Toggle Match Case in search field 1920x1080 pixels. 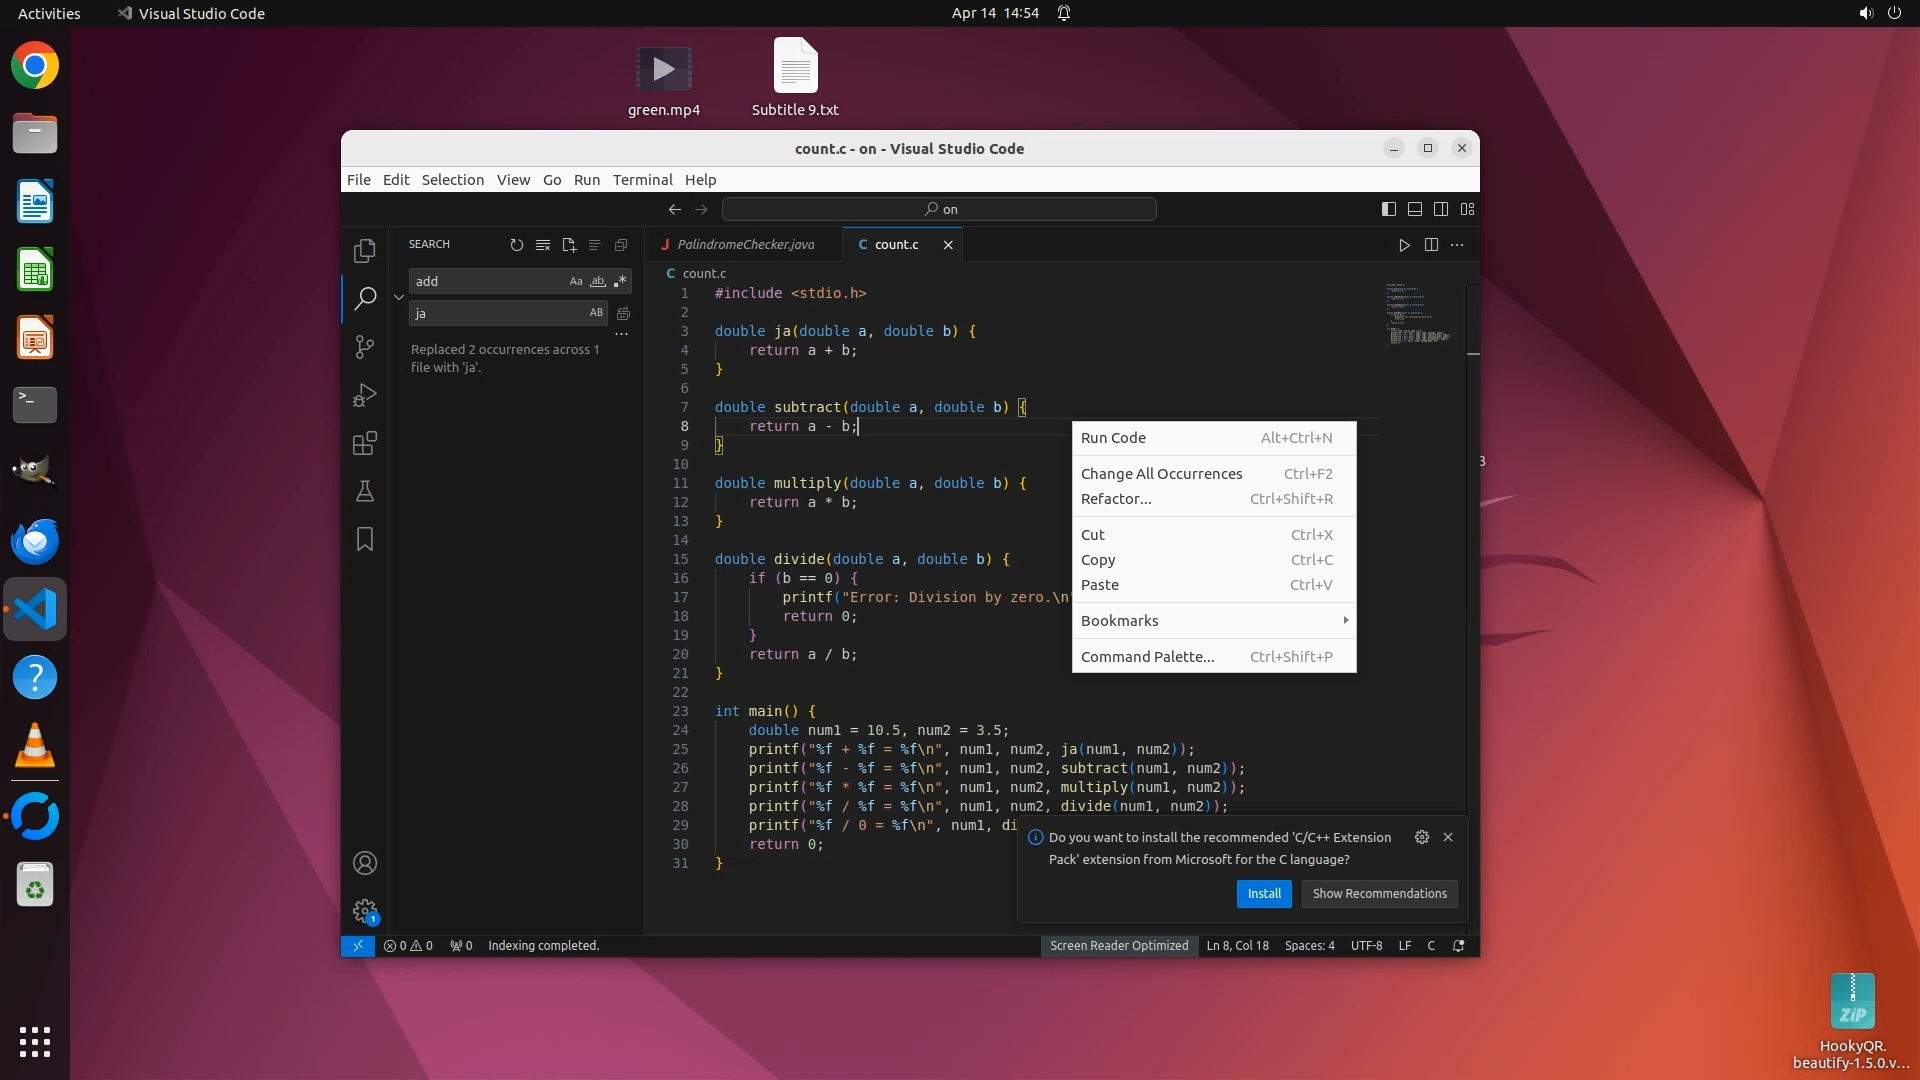576,282
